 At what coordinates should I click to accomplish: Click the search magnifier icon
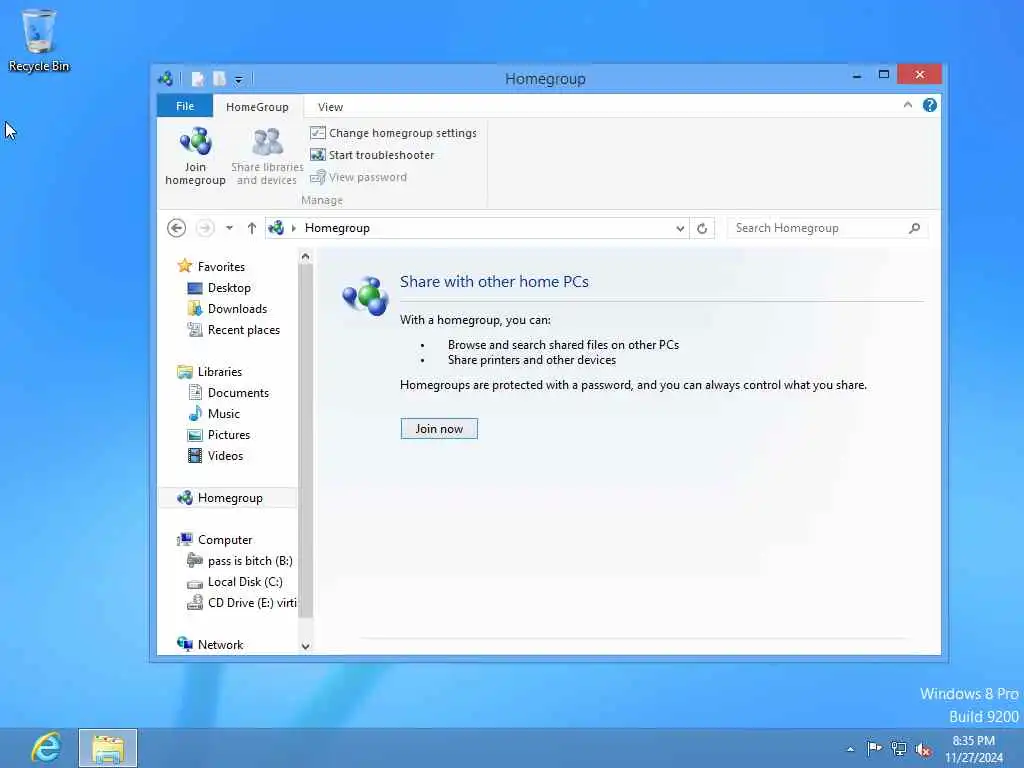click(914, 228)
